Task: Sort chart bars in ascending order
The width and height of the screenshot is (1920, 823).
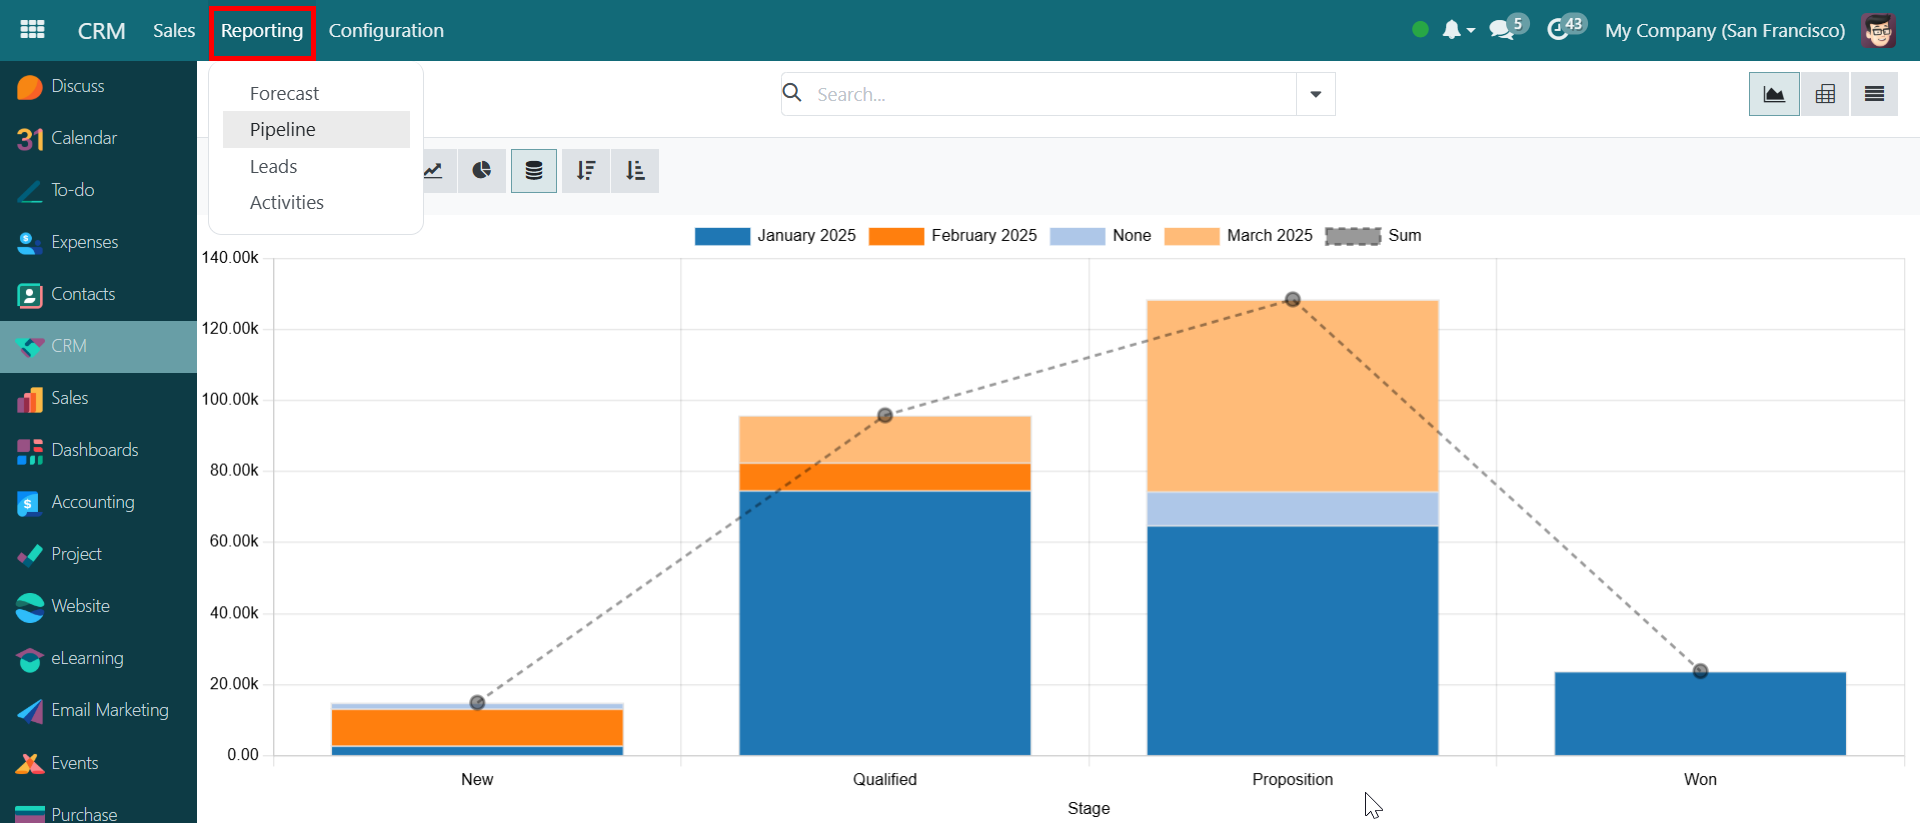Action: click(635, 171)
